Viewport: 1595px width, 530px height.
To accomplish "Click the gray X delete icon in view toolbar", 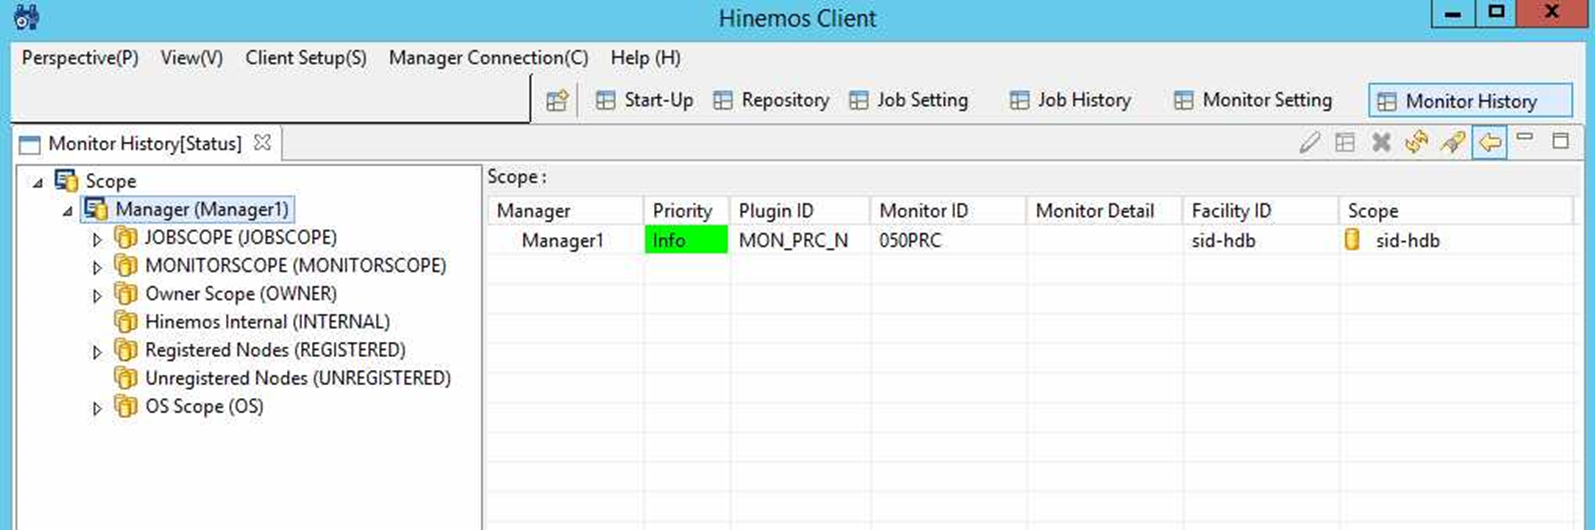I will pyautogui.click(x=1381, y=143).
